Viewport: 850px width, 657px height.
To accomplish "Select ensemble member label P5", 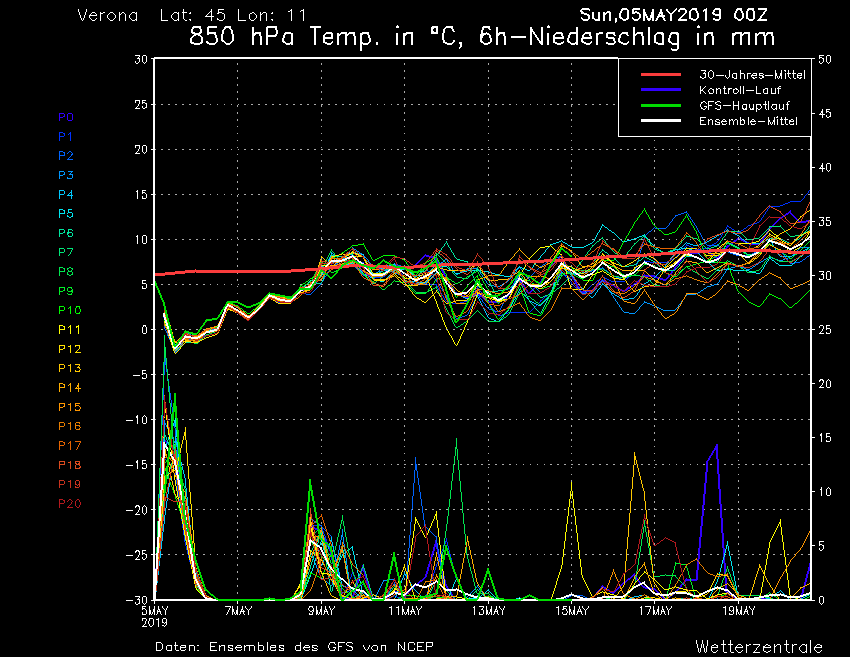I will coord(66,214).
